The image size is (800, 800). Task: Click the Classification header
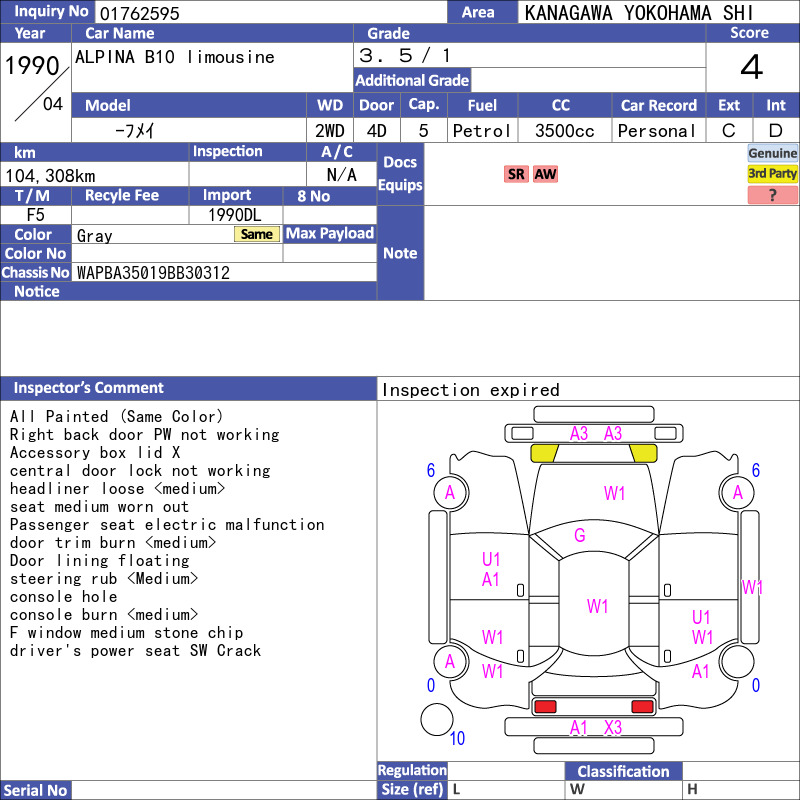[x=623, y=771]
